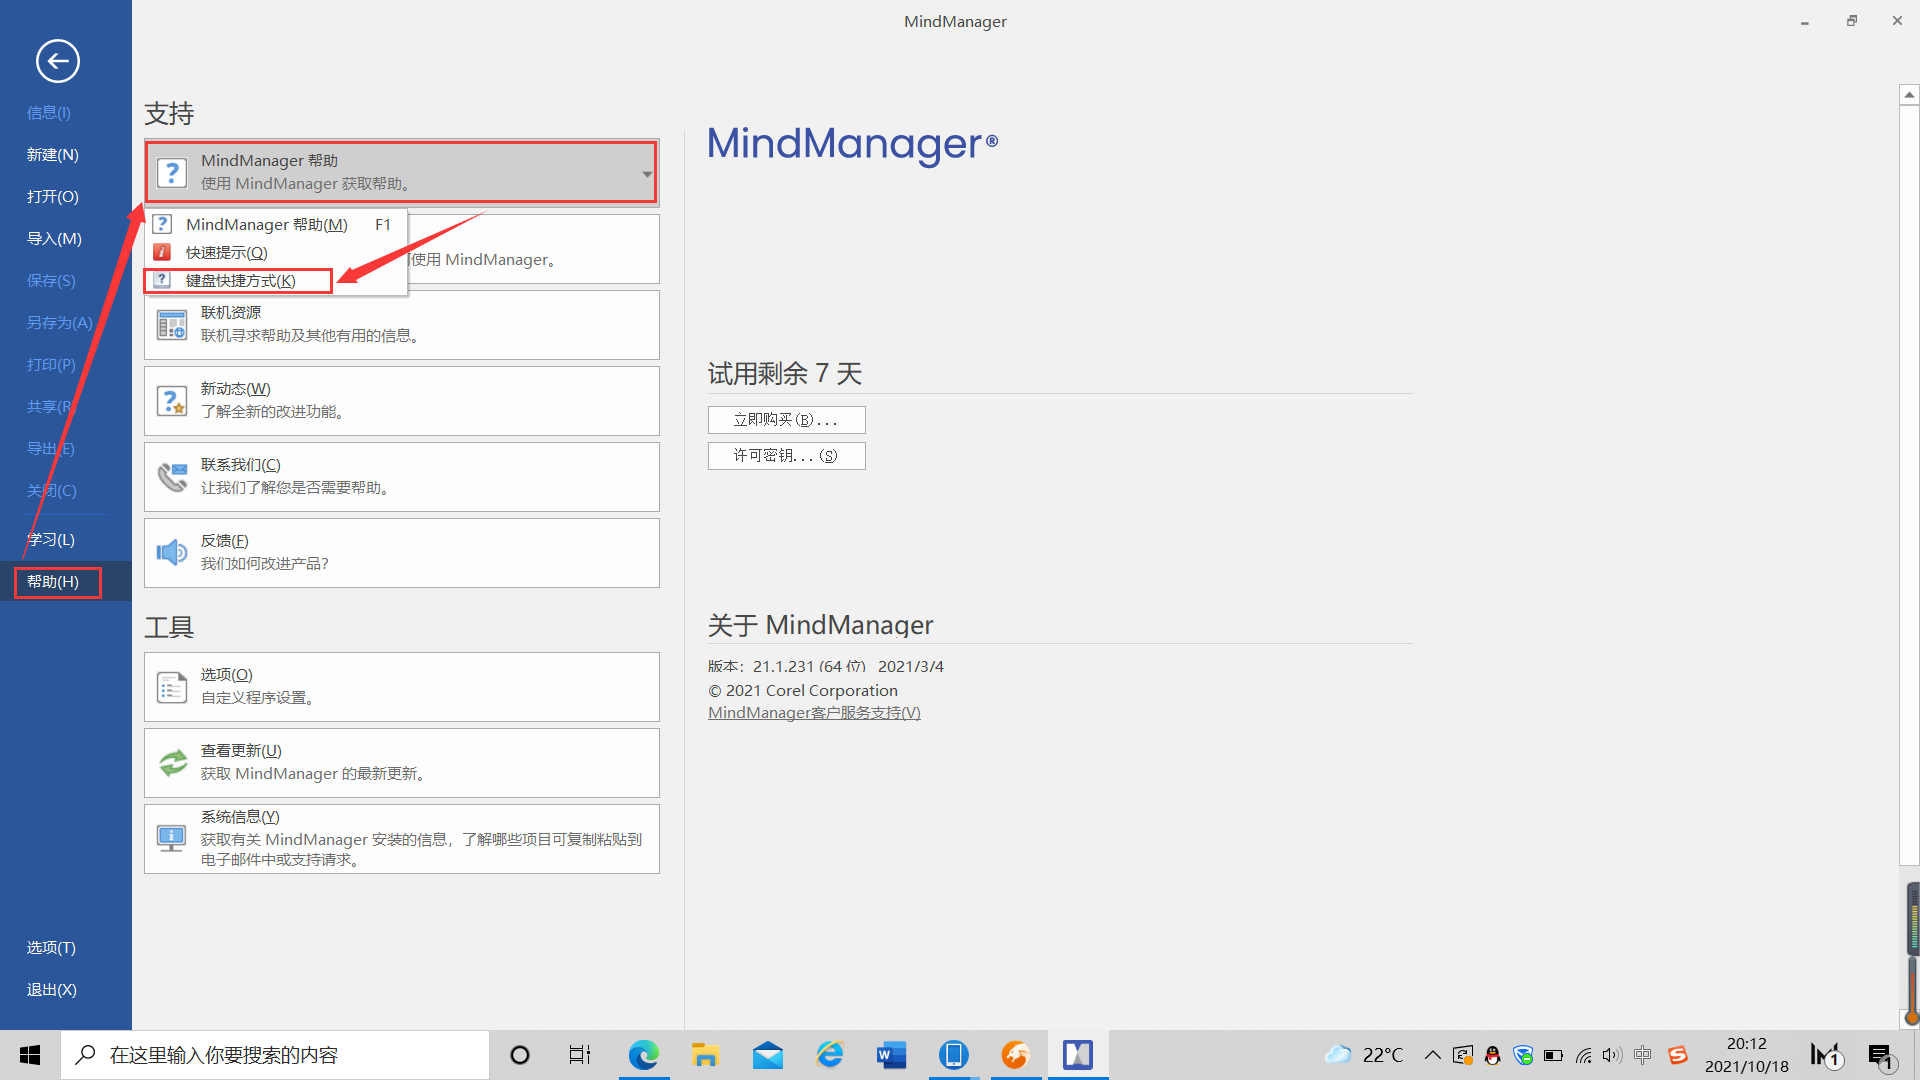The width and height of the screenshot is (1920, 1080).
Task: Click the 新动态 star question icon
Action: pyautogui.click(x=172, y=401)
